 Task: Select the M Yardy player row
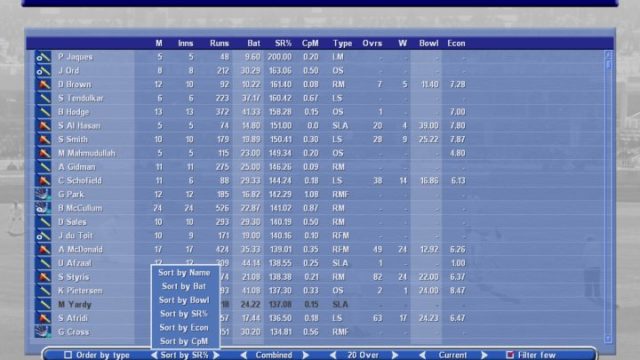(x=319, y=304)
